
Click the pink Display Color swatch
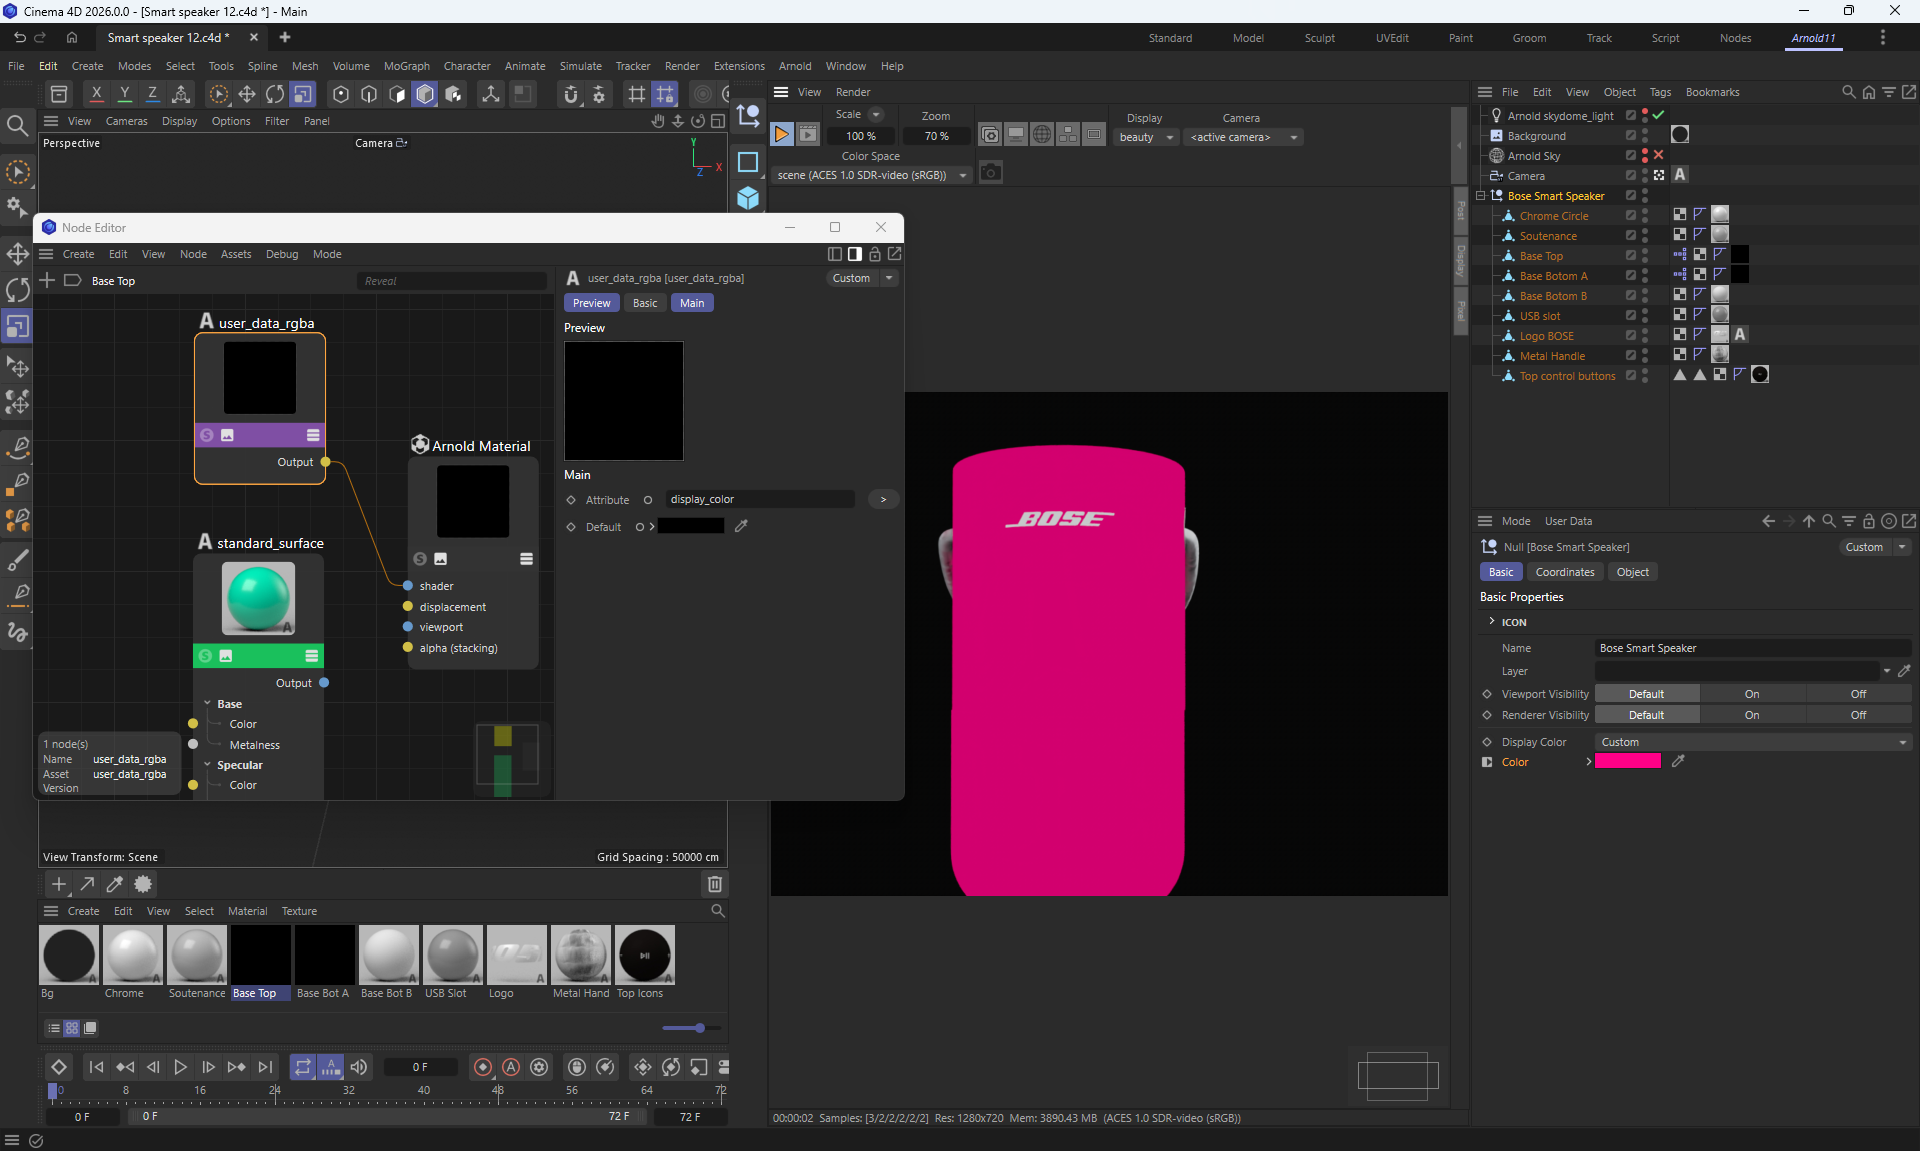[x=1627, y=762]
